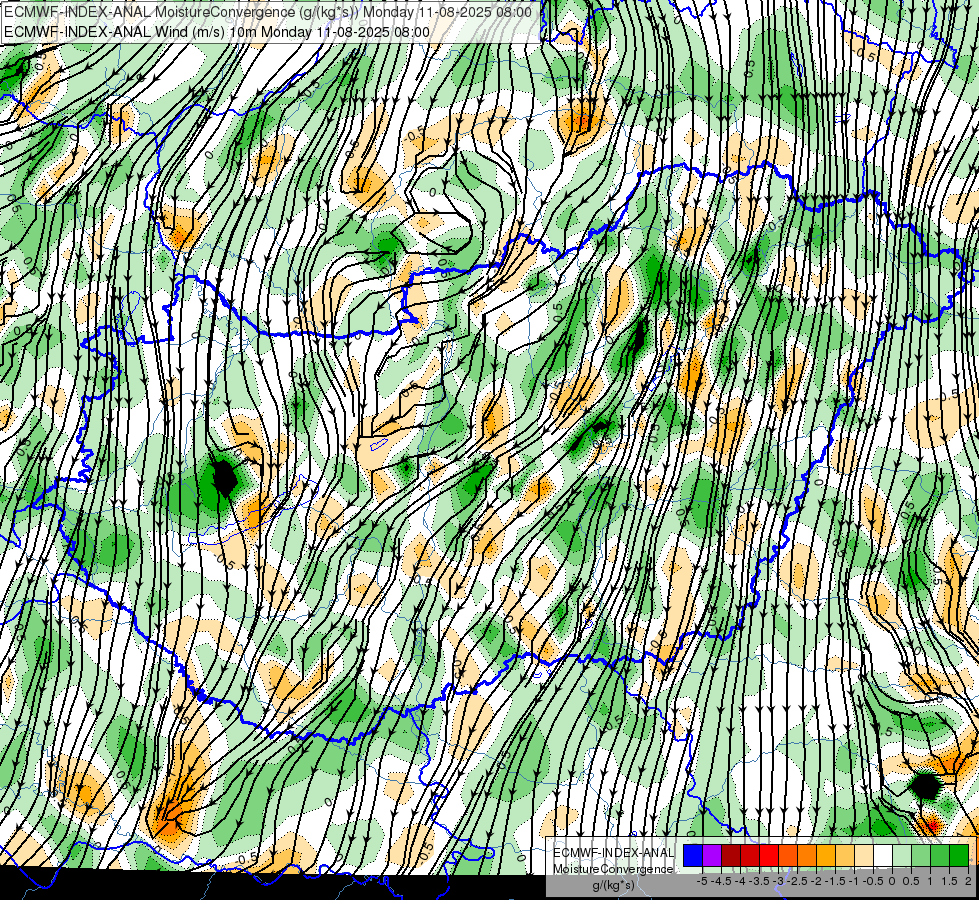Viewport: 979px width, 900px height.
Task: Click the light green swatch between 0.5 and 1
Action: (x=921, y=855)
